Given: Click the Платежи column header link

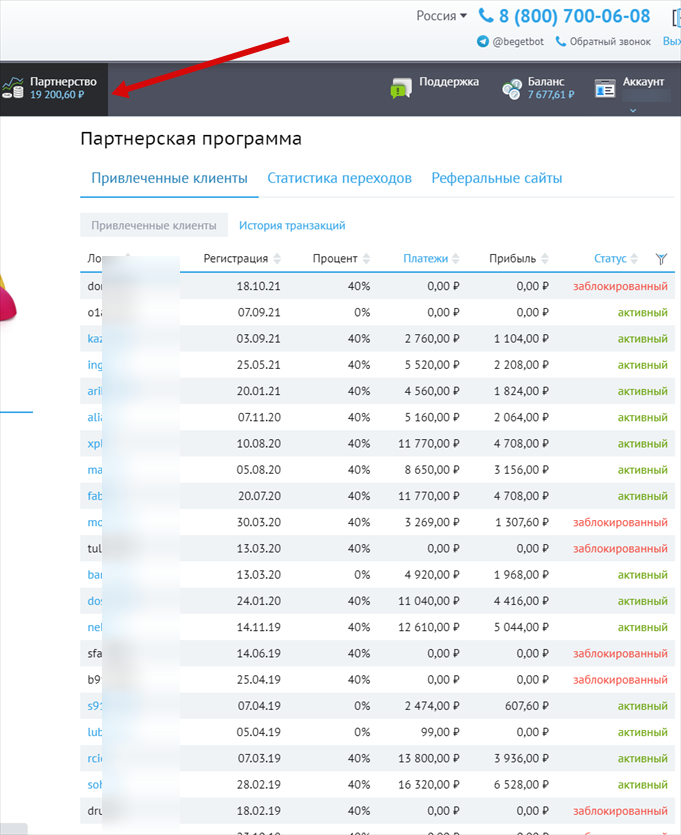Looking at the screenshot, I should coord(425,258).
